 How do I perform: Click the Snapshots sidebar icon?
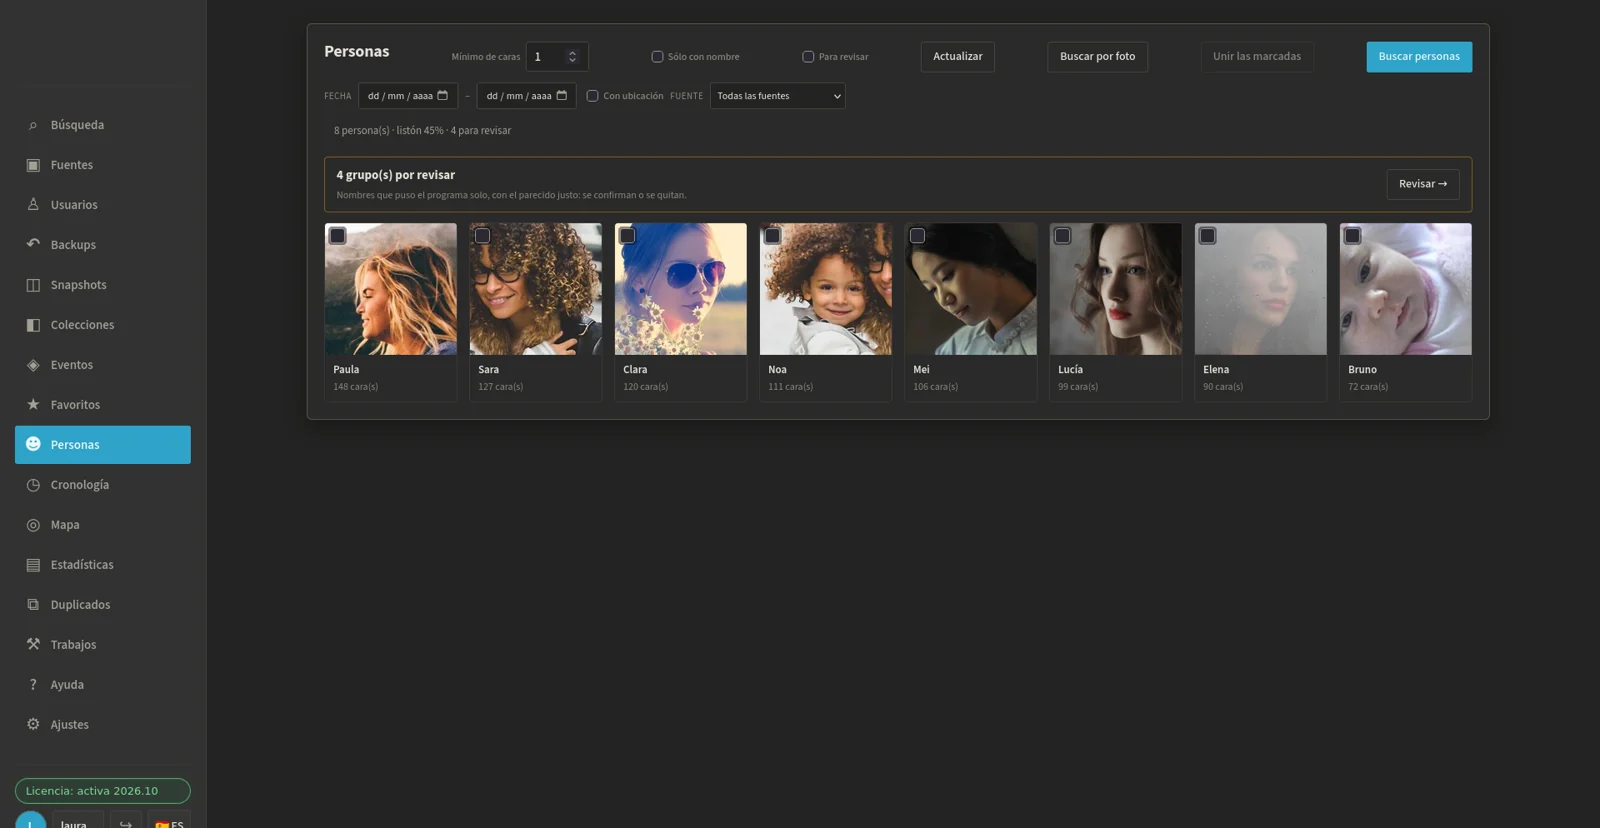pos(33,285)
